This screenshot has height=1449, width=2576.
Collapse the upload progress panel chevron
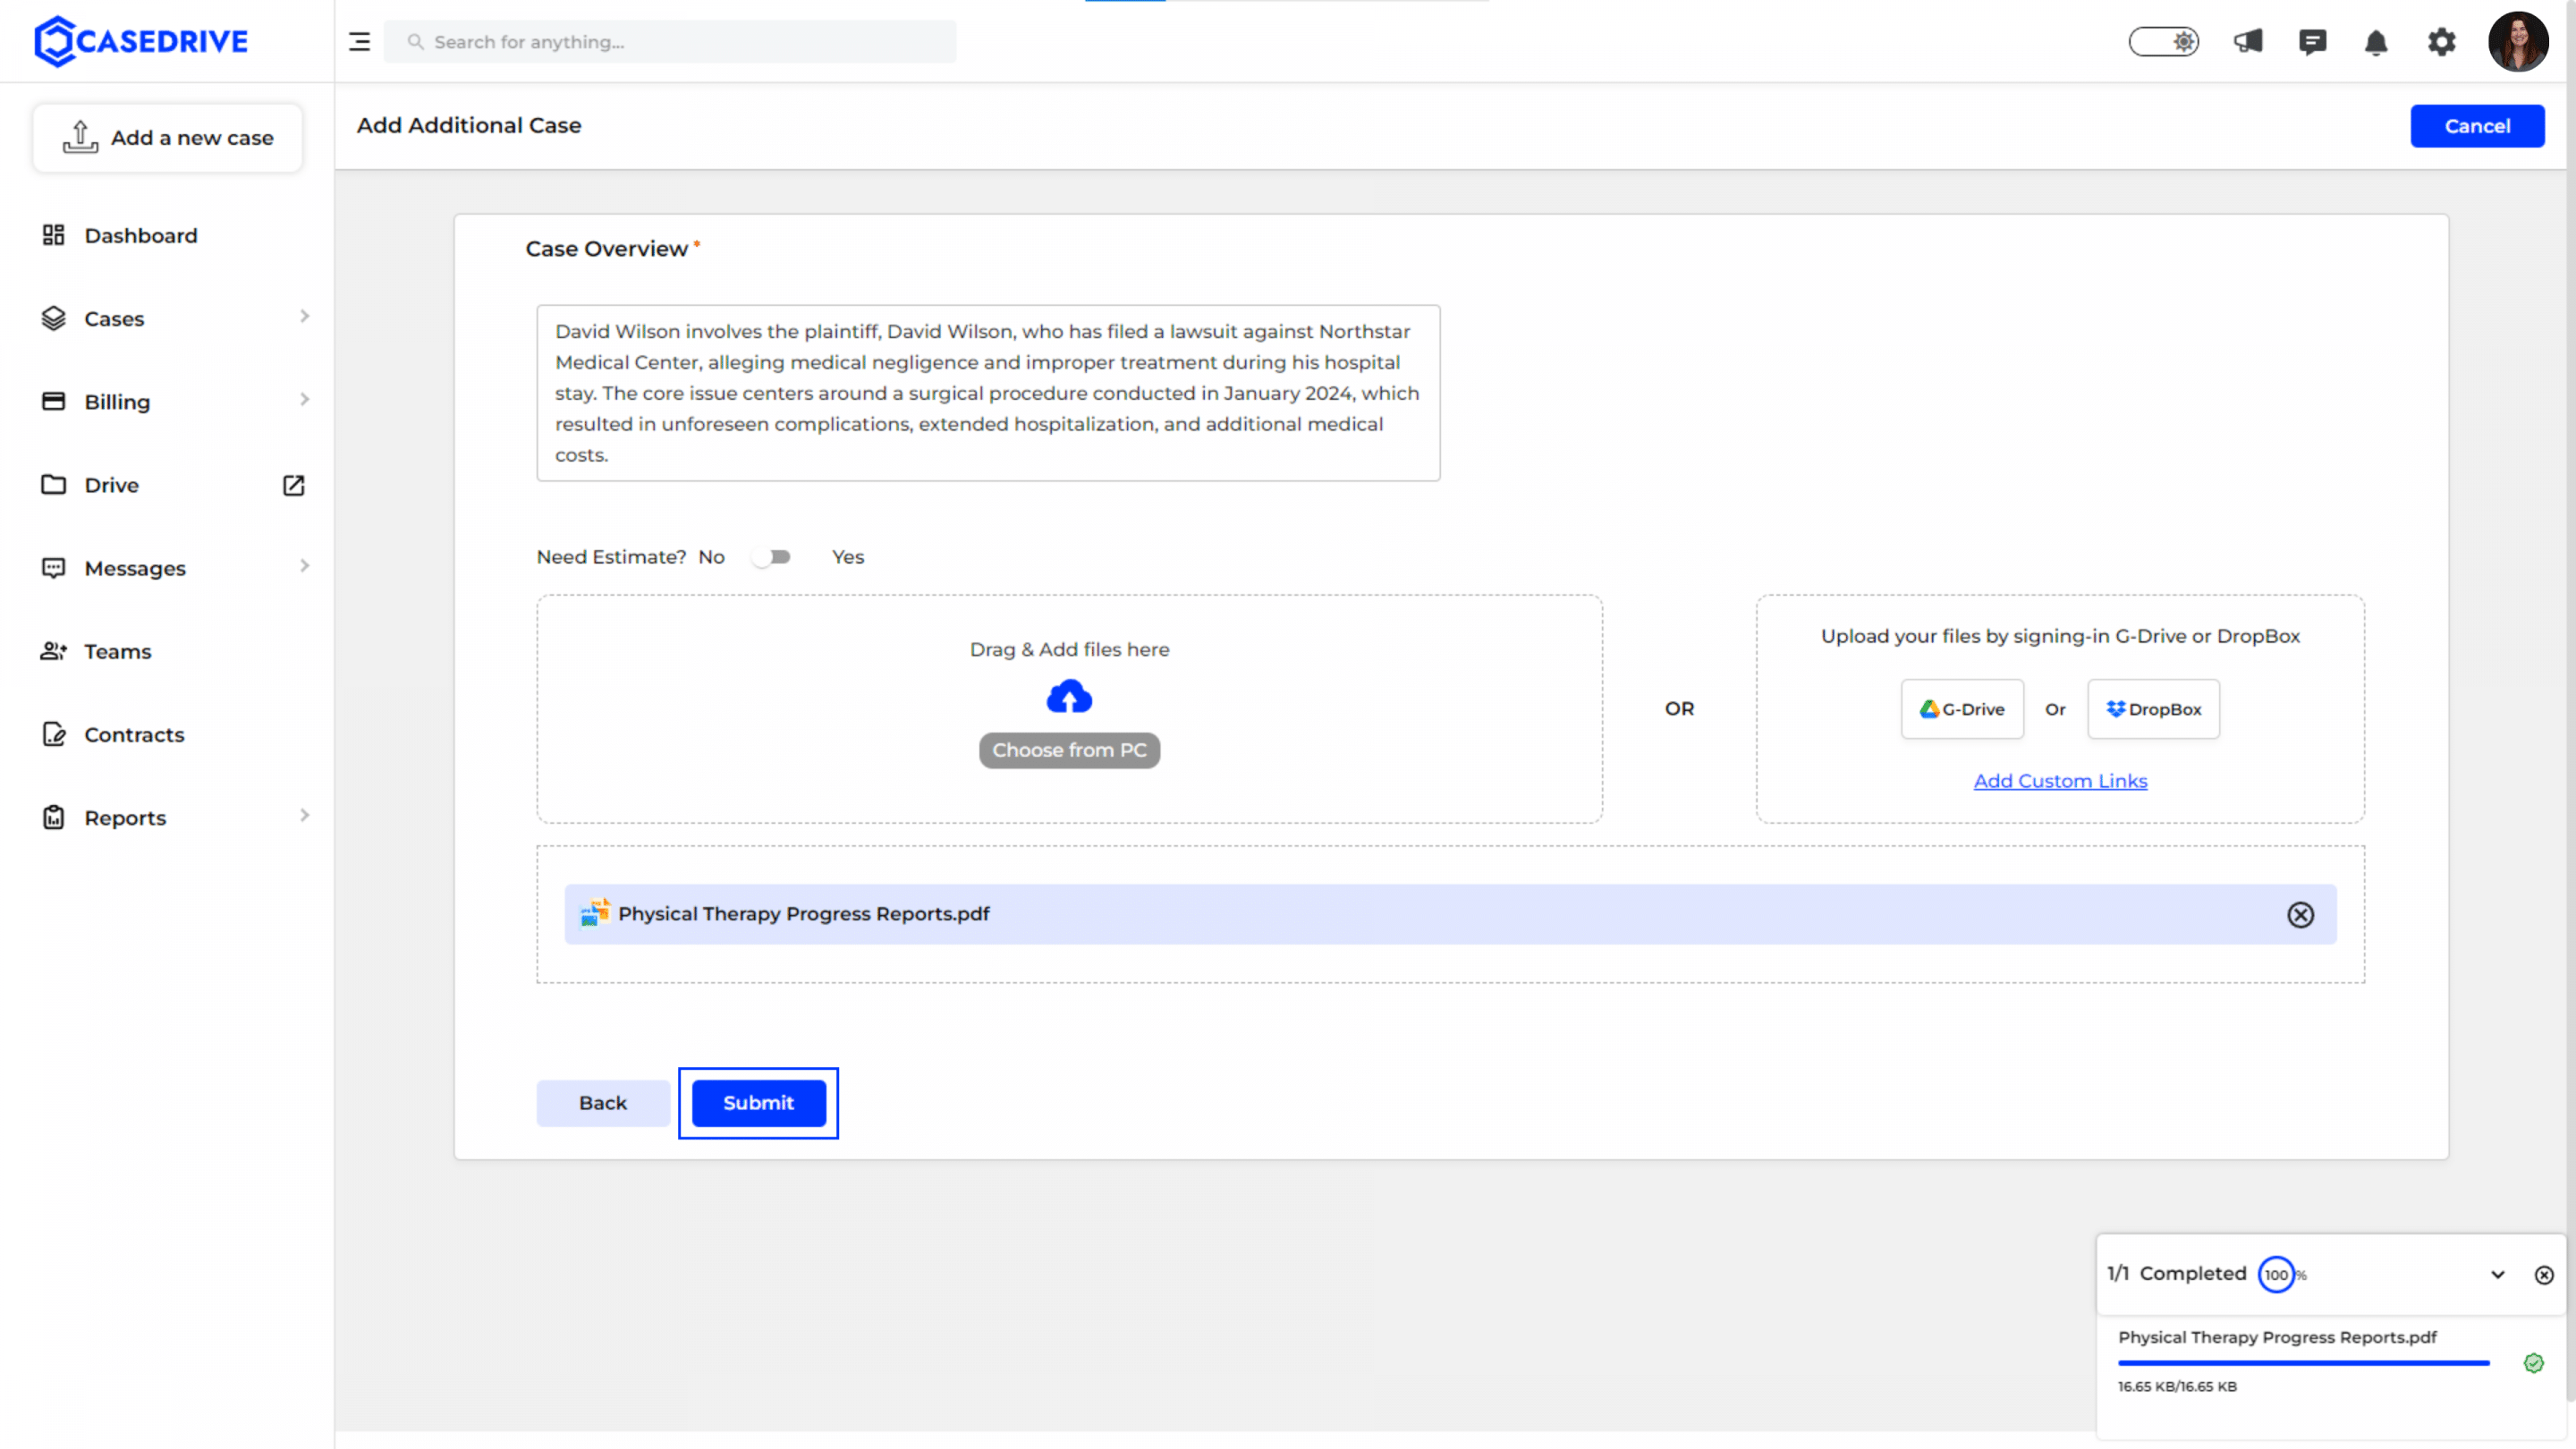2497,1274
